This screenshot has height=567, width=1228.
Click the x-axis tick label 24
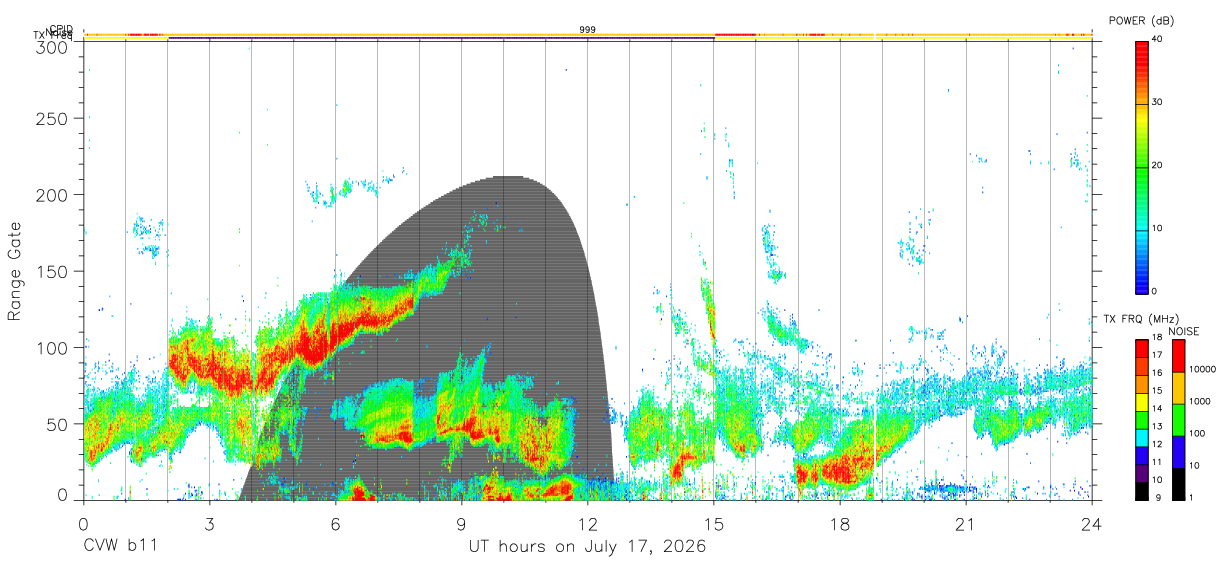click(1092, 525)
